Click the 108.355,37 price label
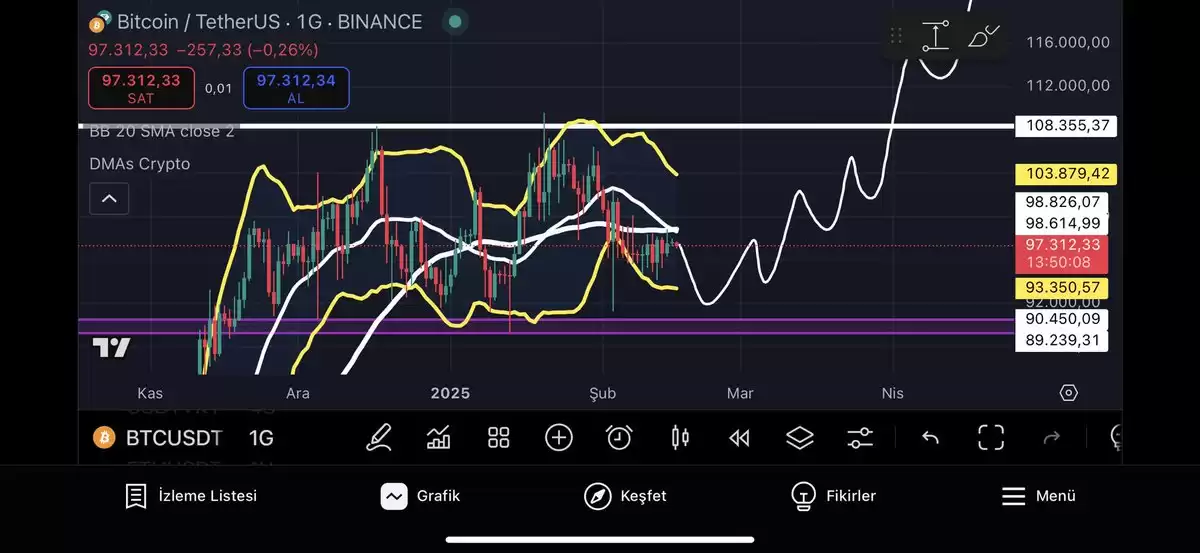This screenshot has height=553, width=1200. (x=1065, y=126)
